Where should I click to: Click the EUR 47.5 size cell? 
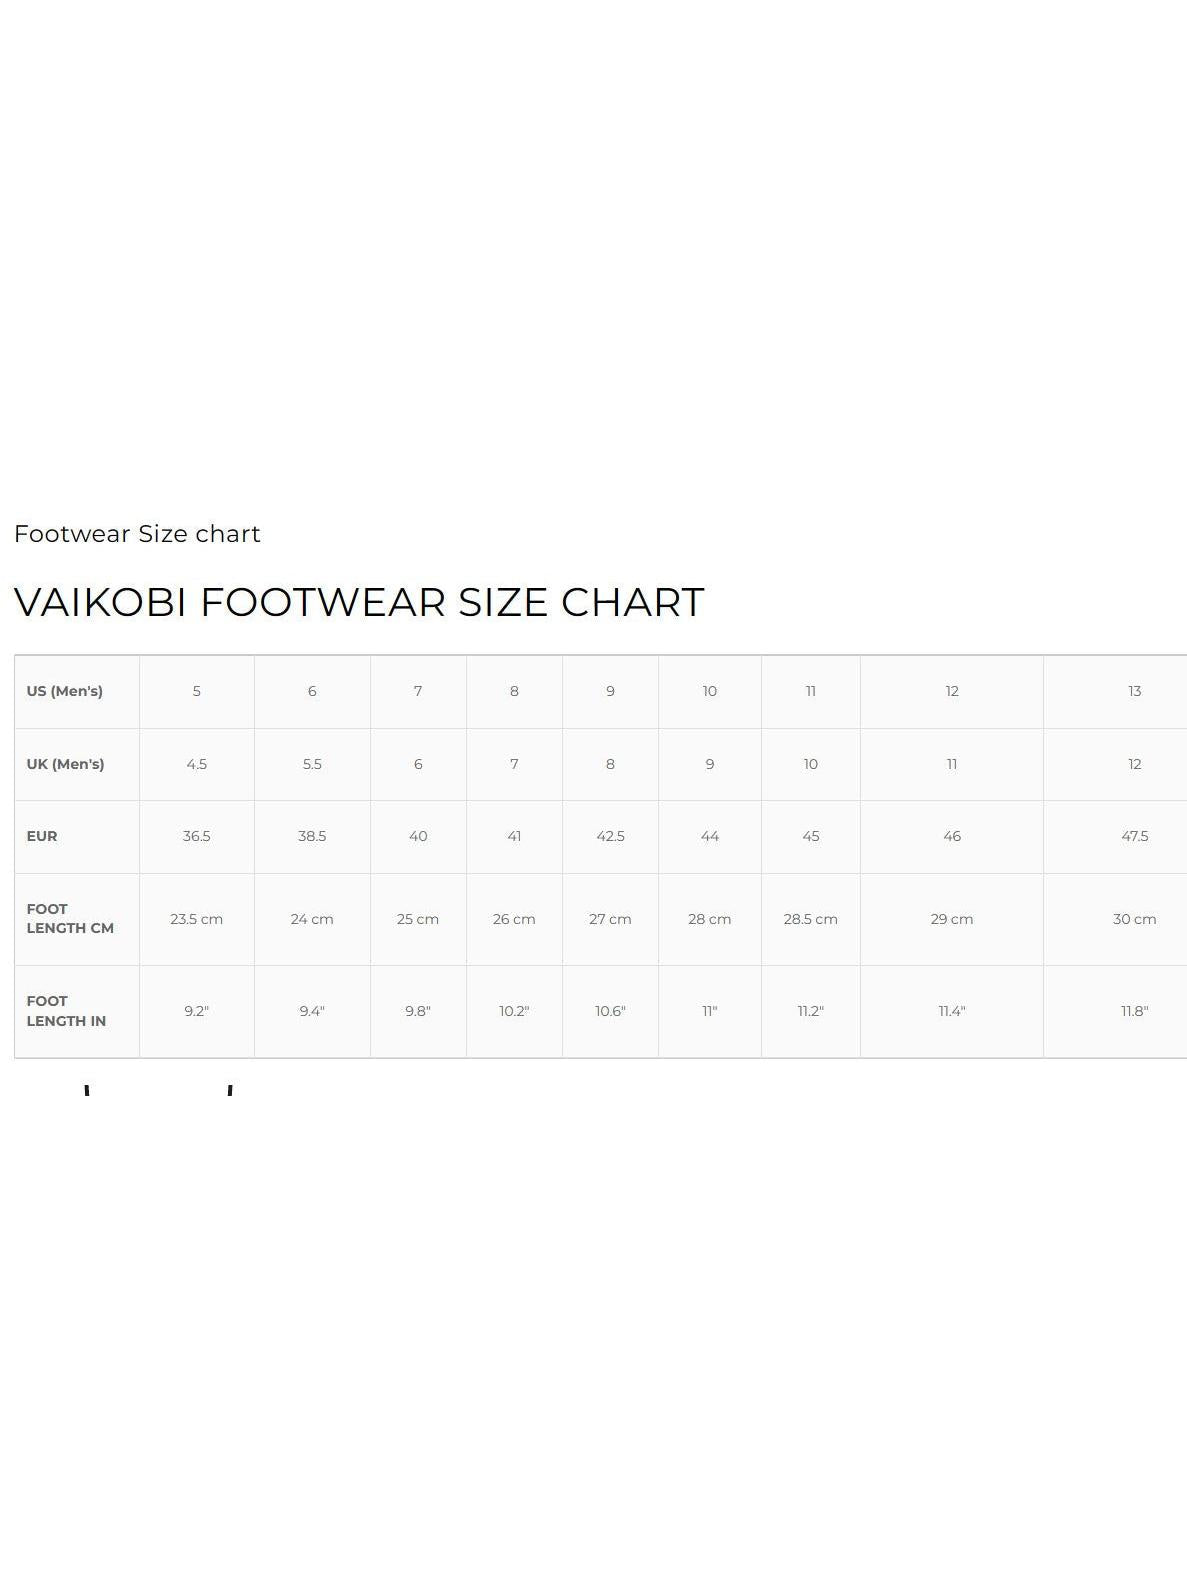(x=1134, y=836)
